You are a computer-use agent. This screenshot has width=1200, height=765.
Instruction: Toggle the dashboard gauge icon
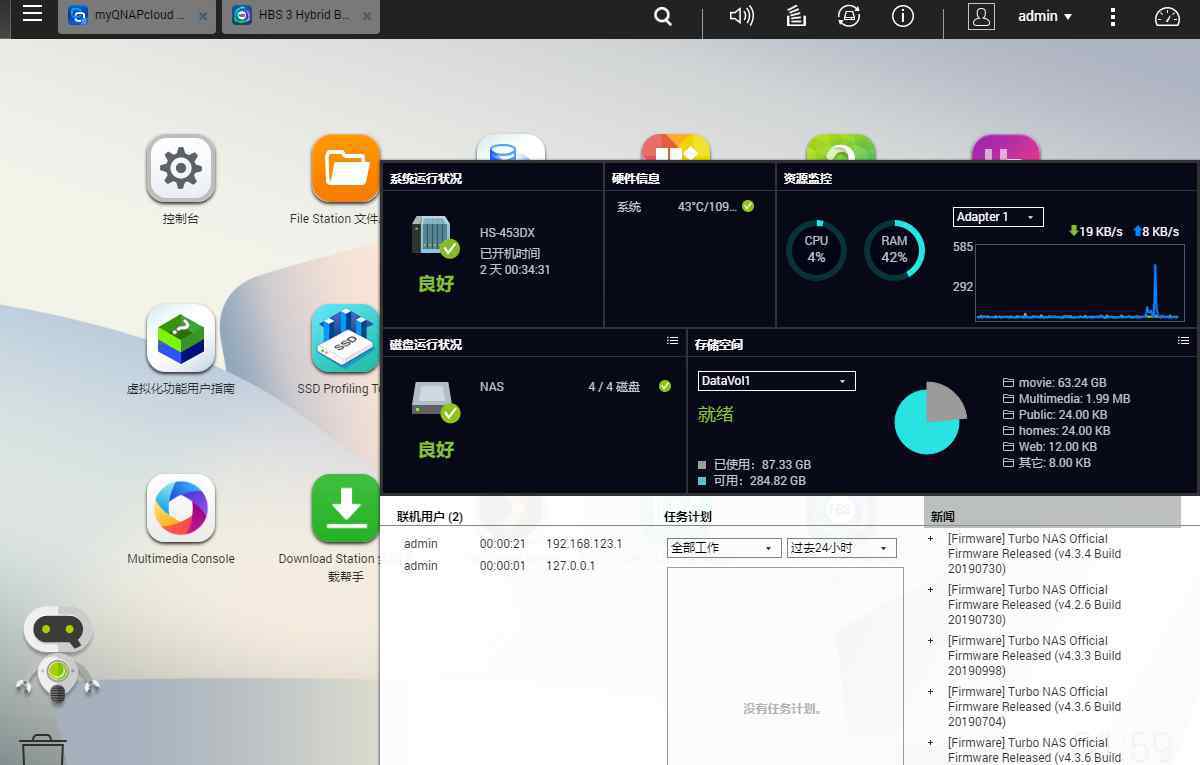(1167, 16)
